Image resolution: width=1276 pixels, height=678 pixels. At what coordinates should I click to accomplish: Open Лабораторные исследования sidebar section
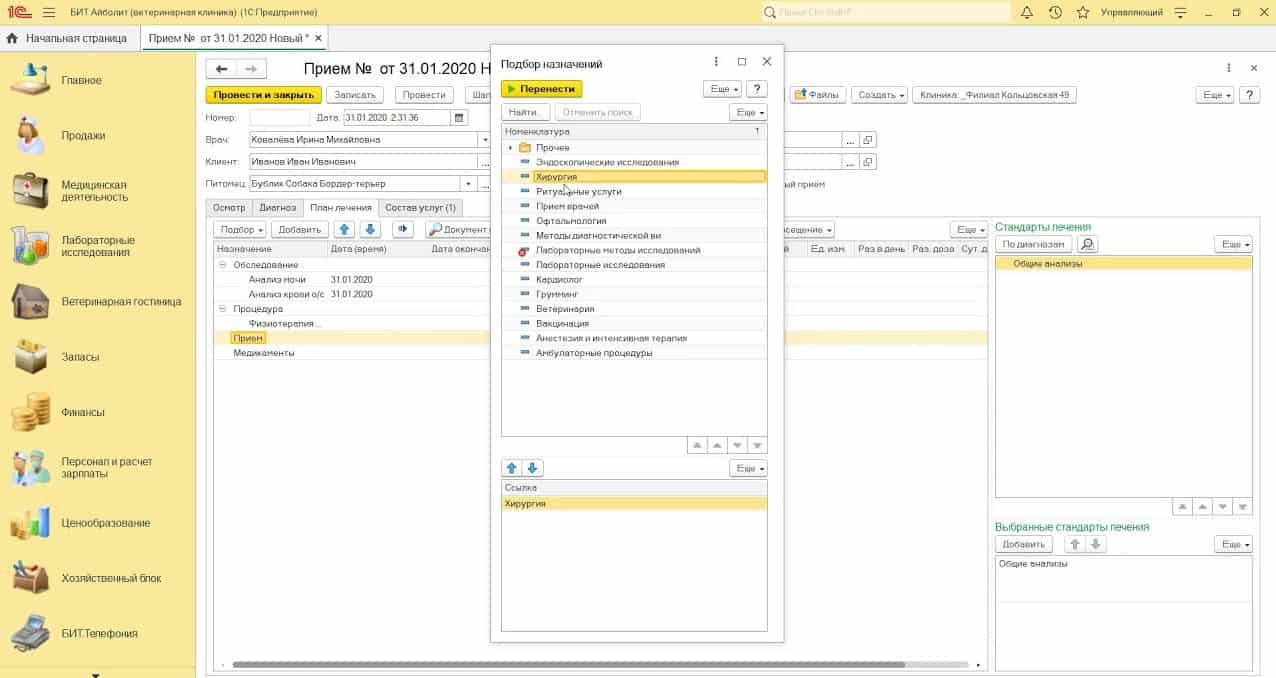point(97,246)
